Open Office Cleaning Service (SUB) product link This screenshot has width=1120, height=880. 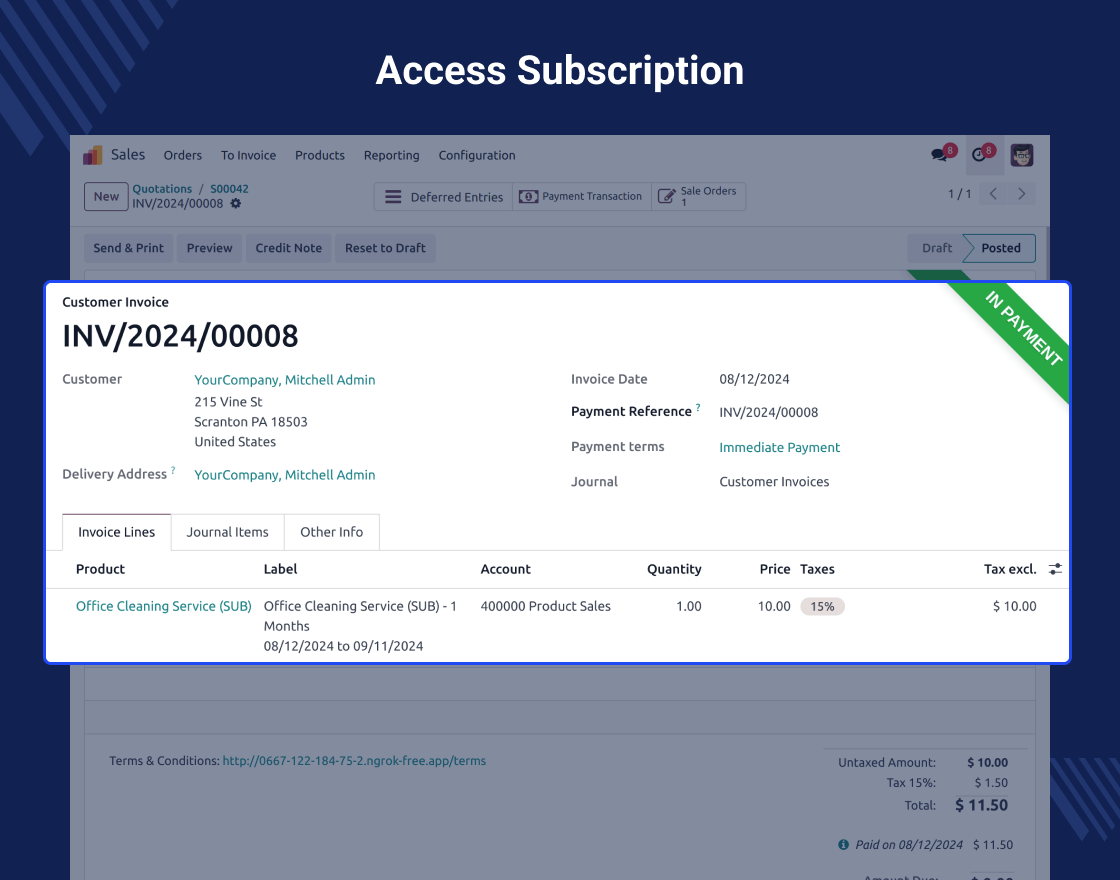(x=164, y=606)
